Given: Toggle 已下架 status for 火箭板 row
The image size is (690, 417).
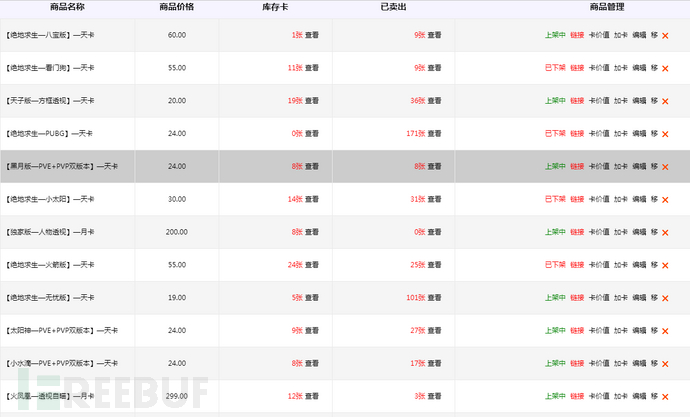Looking at the screenshot, I should tap(555, 265).
